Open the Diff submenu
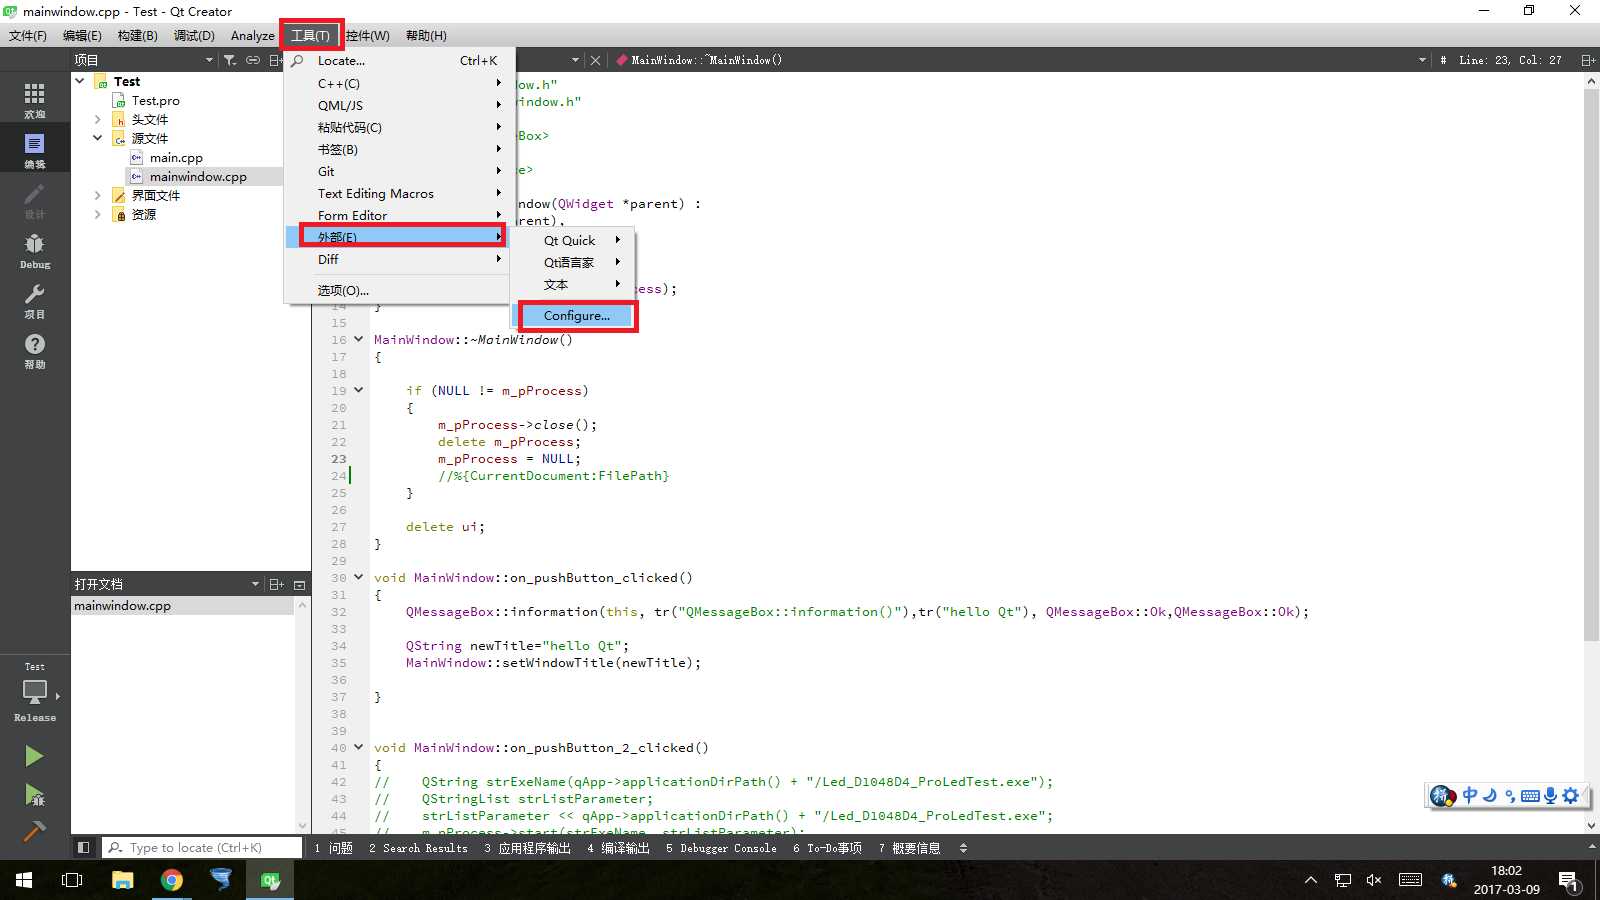This screenshot has height=900, width=1600. coord(400,259)
